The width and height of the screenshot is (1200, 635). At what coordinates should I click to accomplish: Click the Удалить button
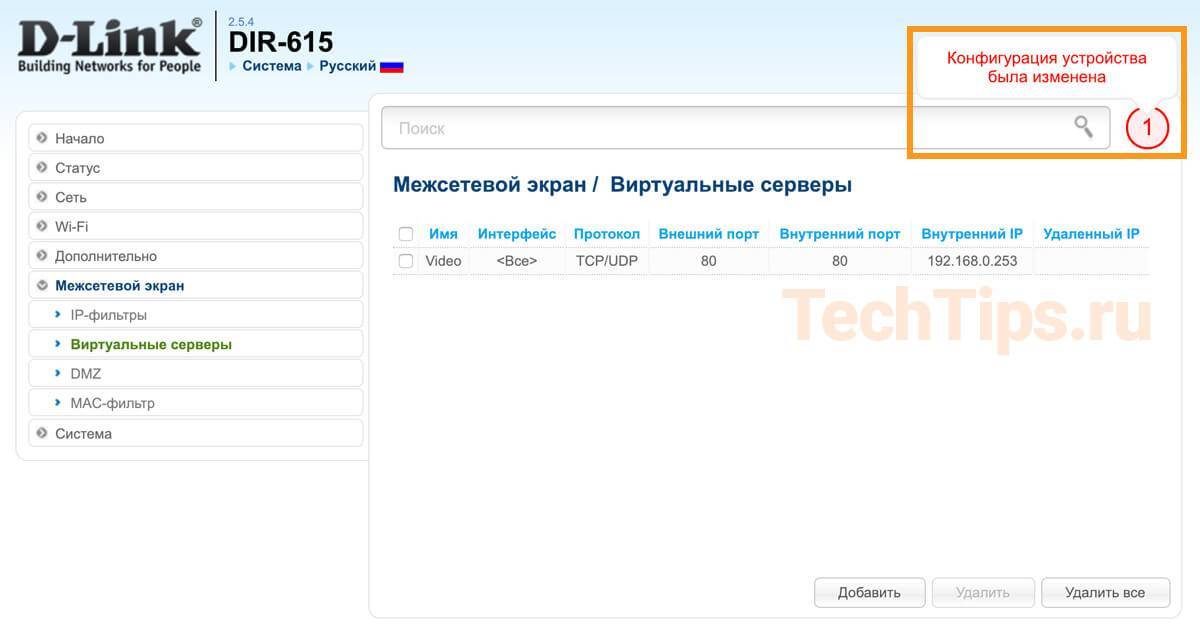(982, 592)
